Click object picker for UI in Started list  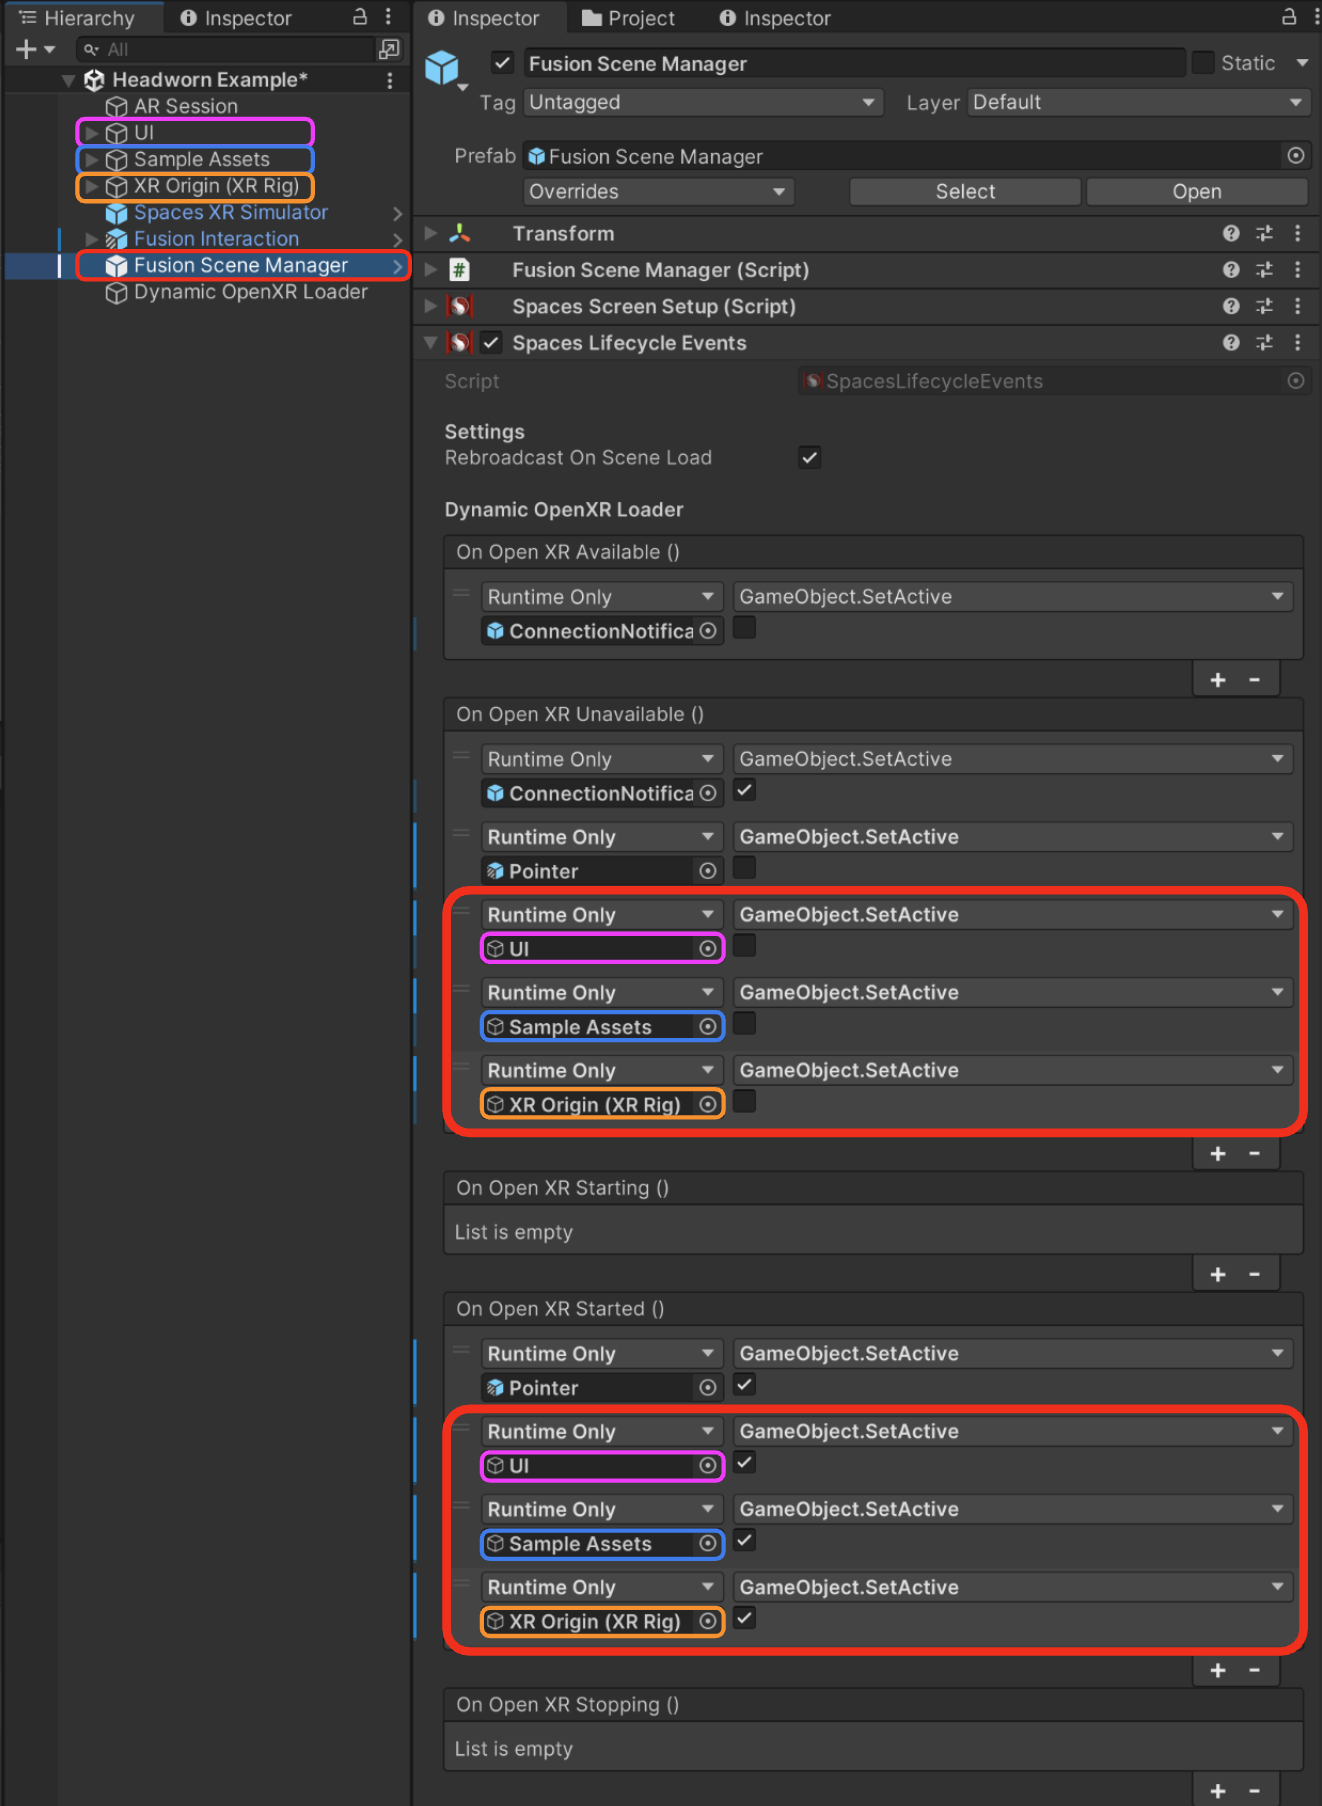[x=708, y=1466]
